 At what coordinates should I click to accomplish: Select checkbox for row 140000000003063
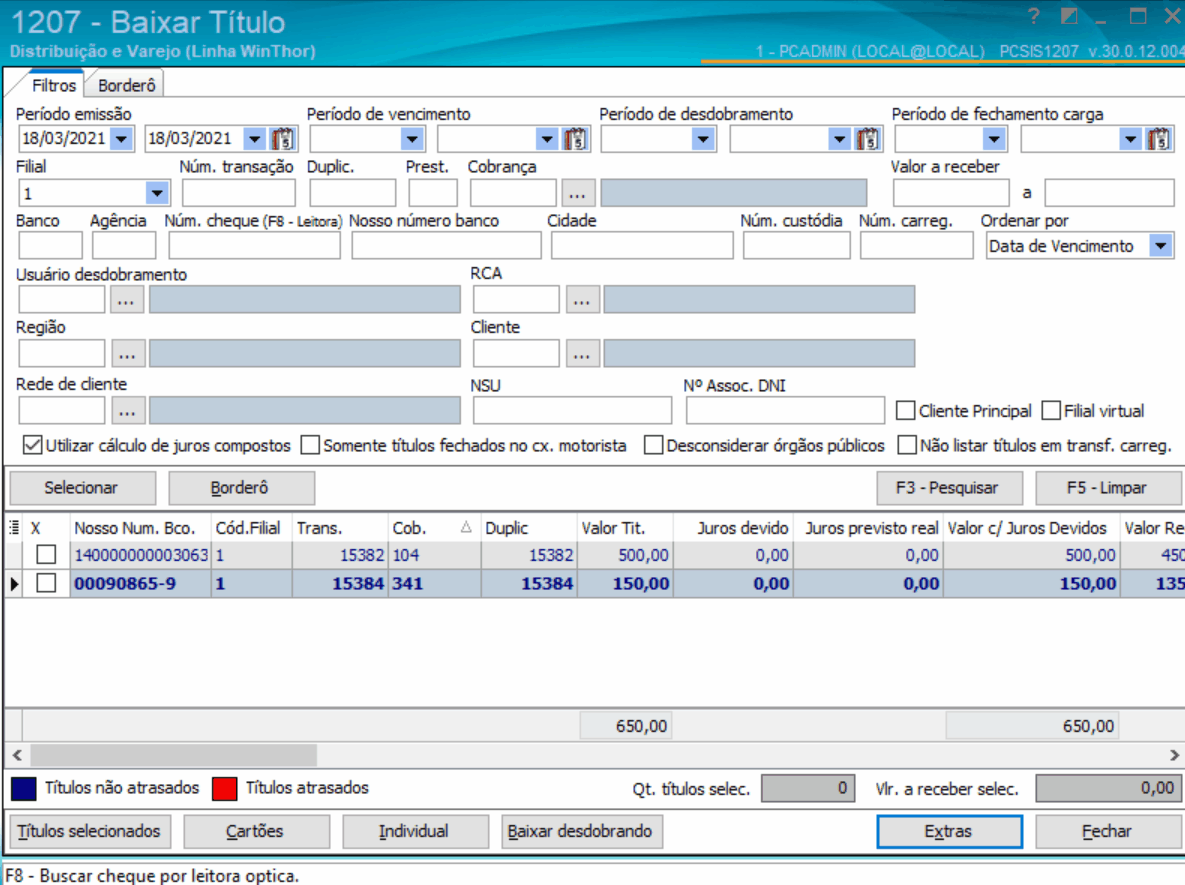[x=46, y=555]
